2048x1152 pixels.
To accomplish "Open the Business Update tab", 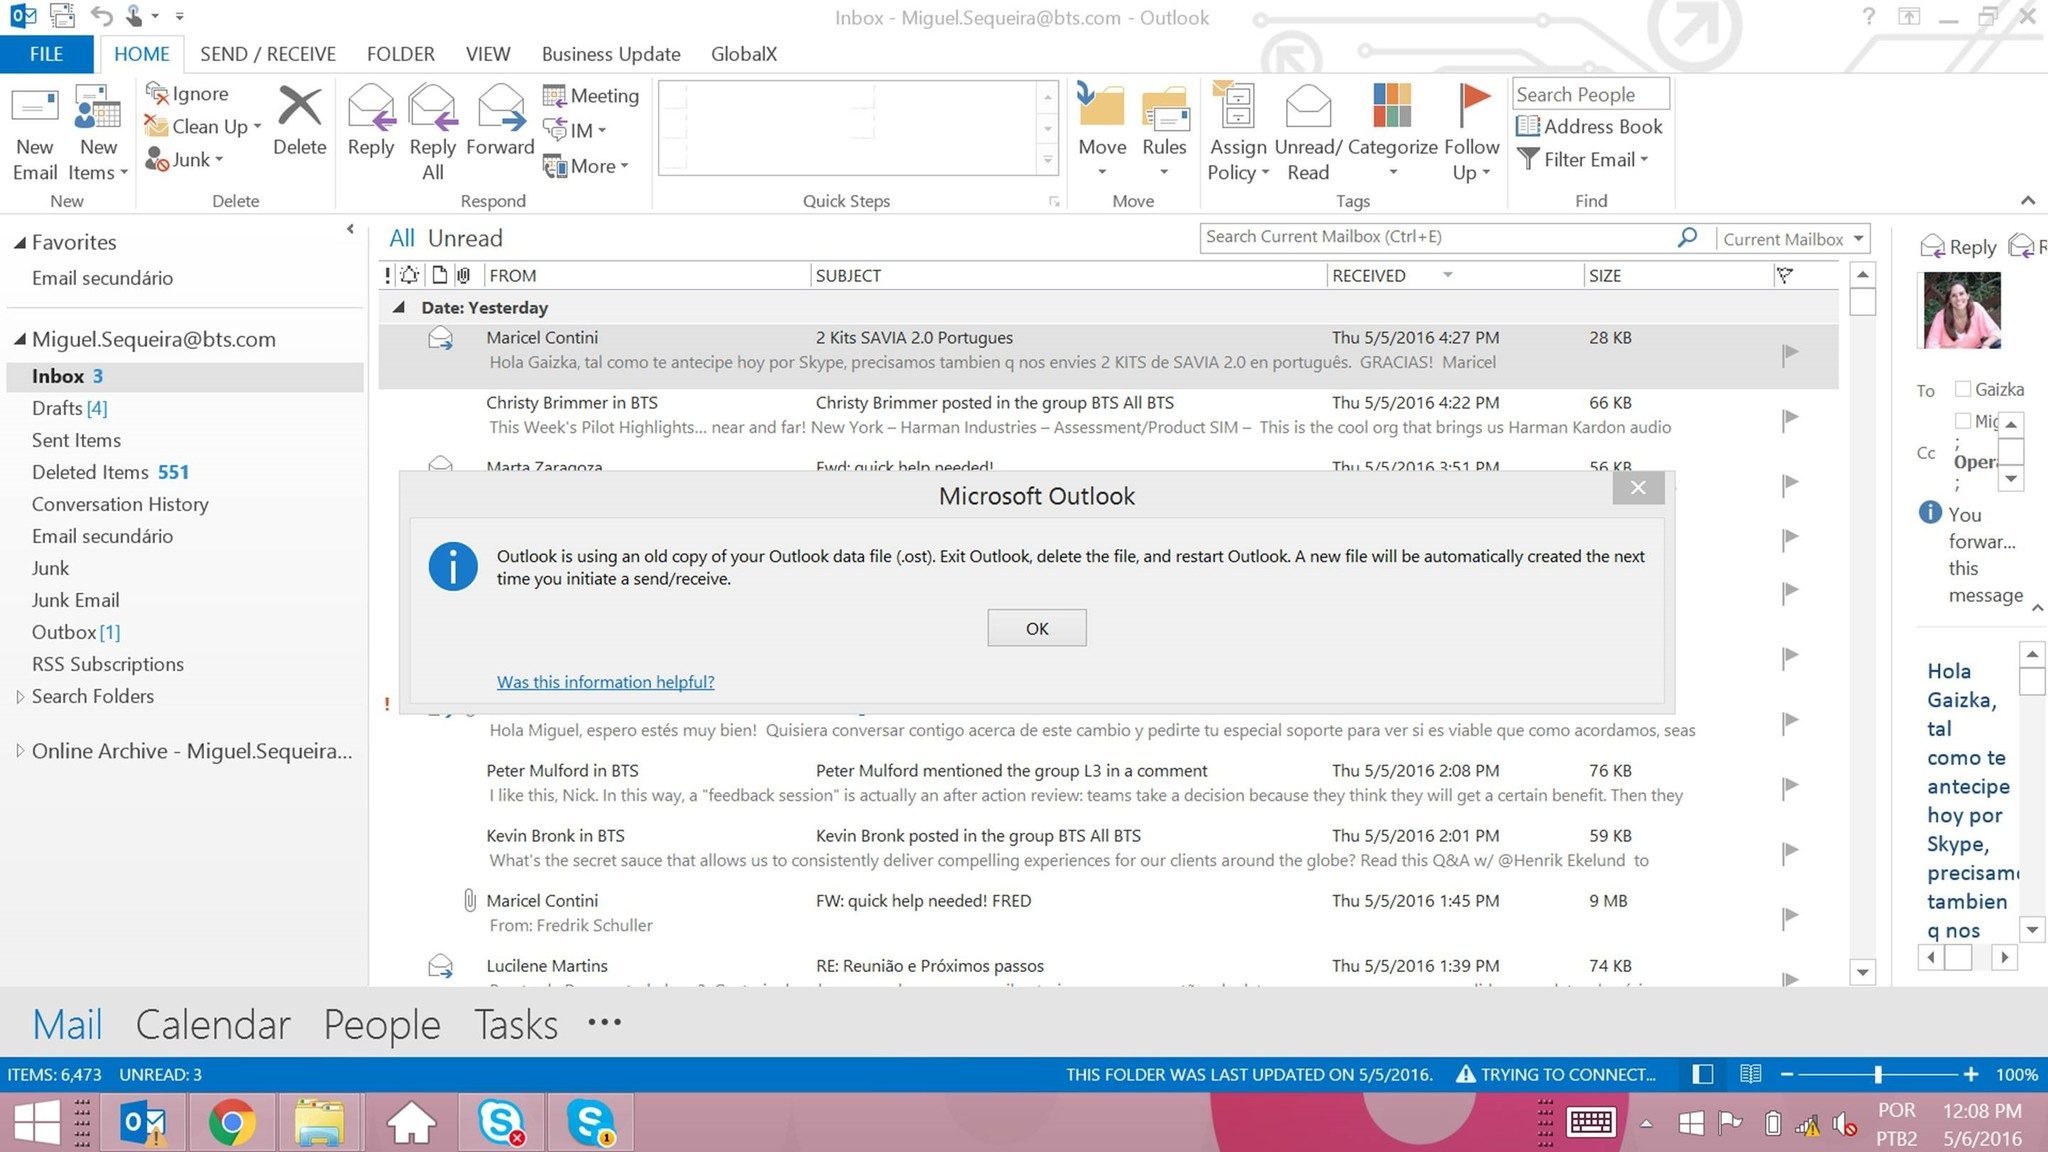I will (x=611, y=54).
